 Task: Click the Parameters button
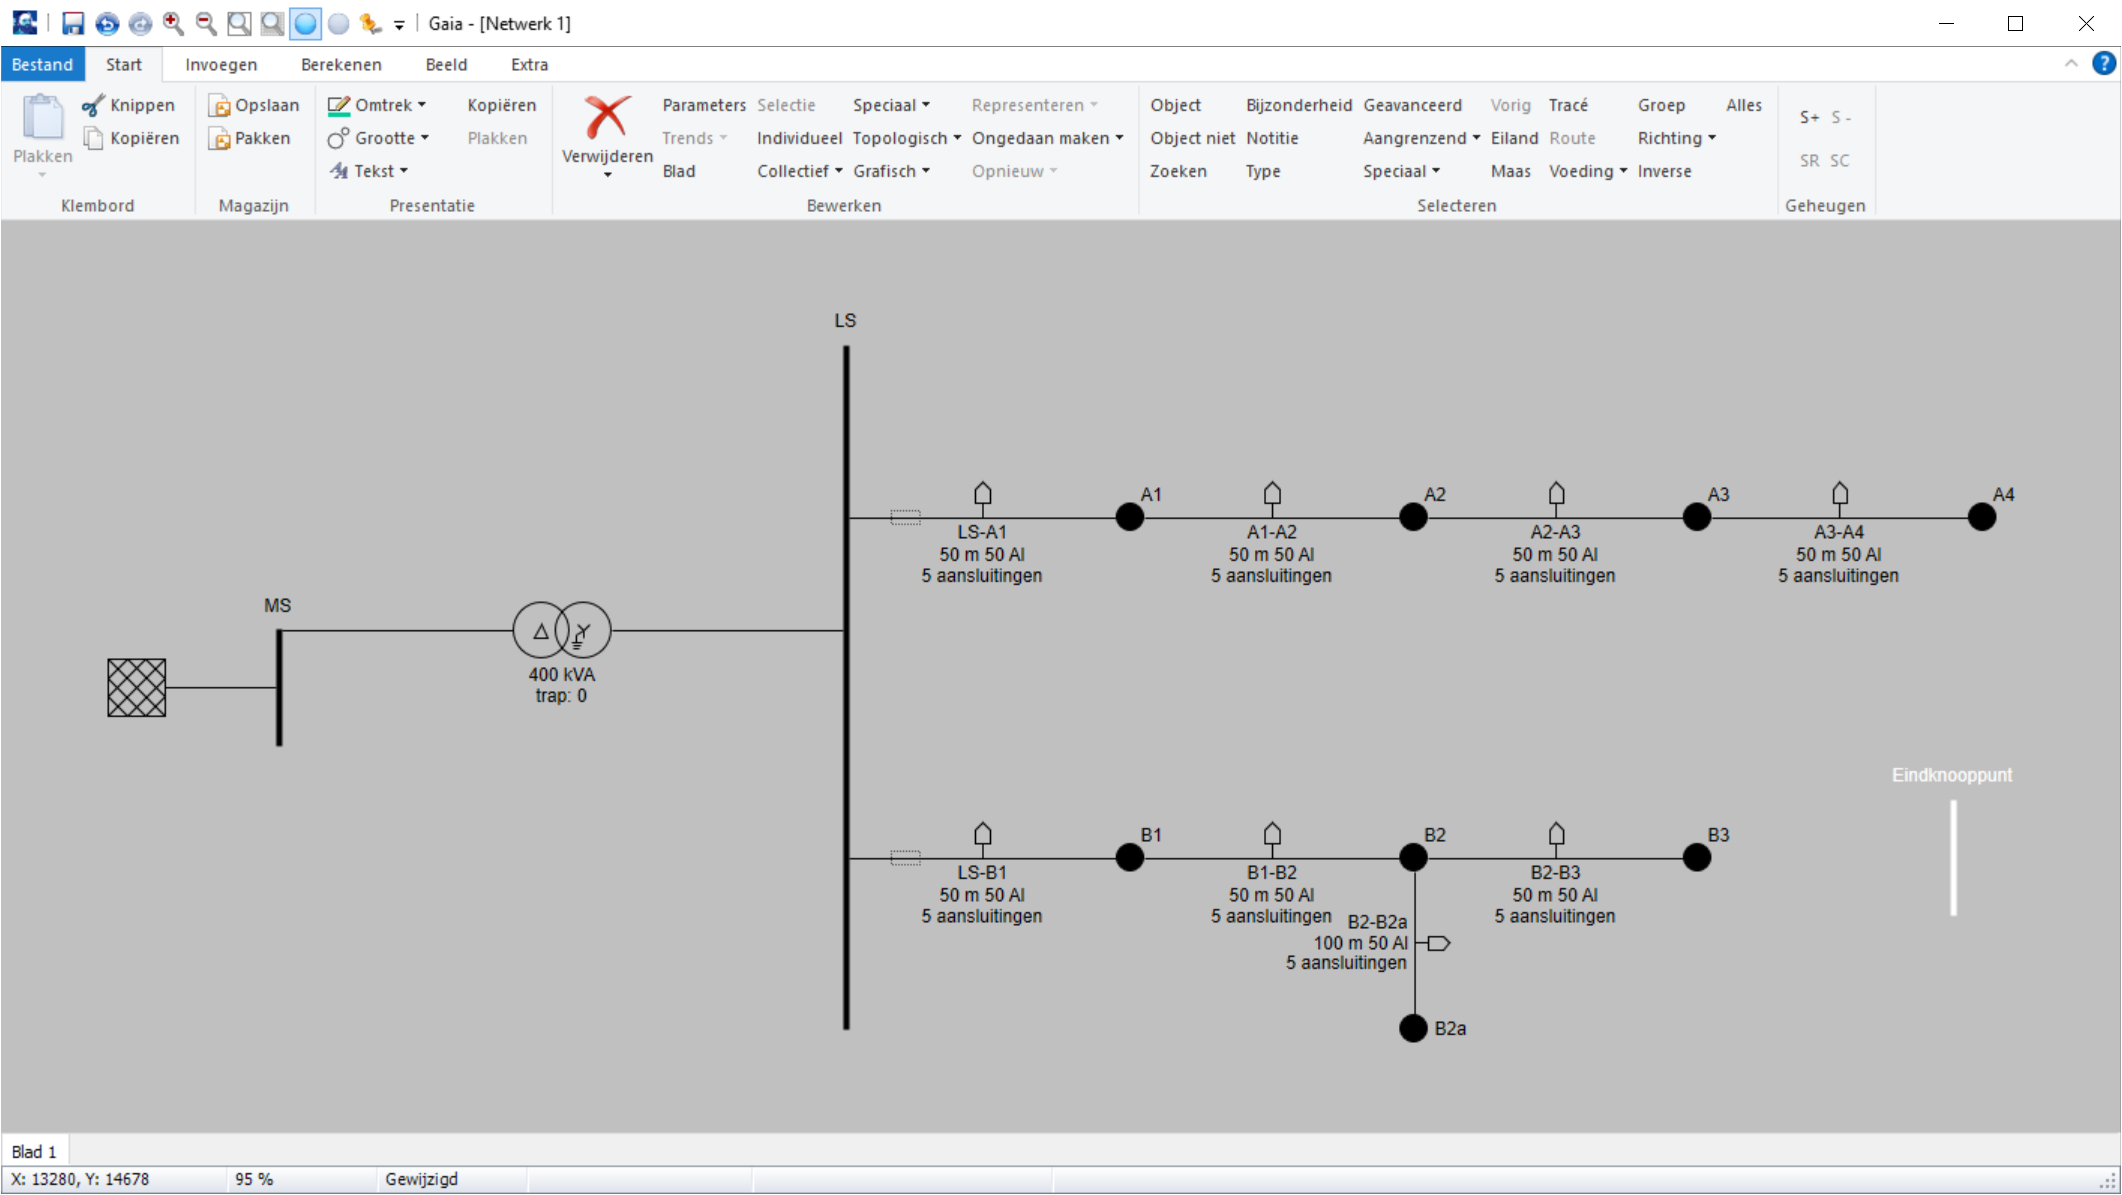point(703,105)
